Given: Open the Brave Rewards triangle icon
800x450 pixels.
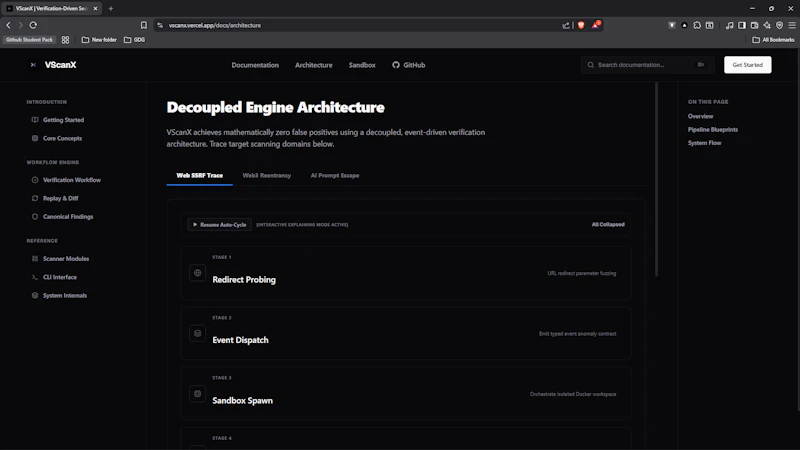Looking at the screenshot, I should click(595, 24).
